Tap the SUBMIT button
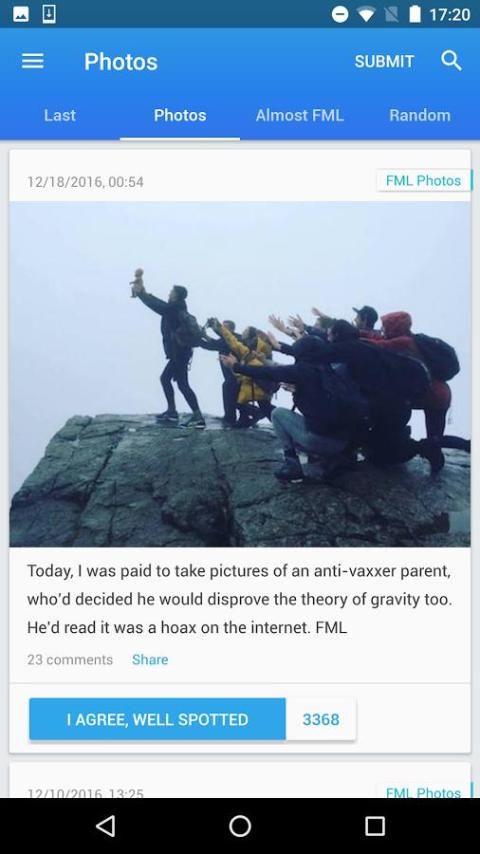The width and height of the screenshot is (480, 854). coord(384,62)
